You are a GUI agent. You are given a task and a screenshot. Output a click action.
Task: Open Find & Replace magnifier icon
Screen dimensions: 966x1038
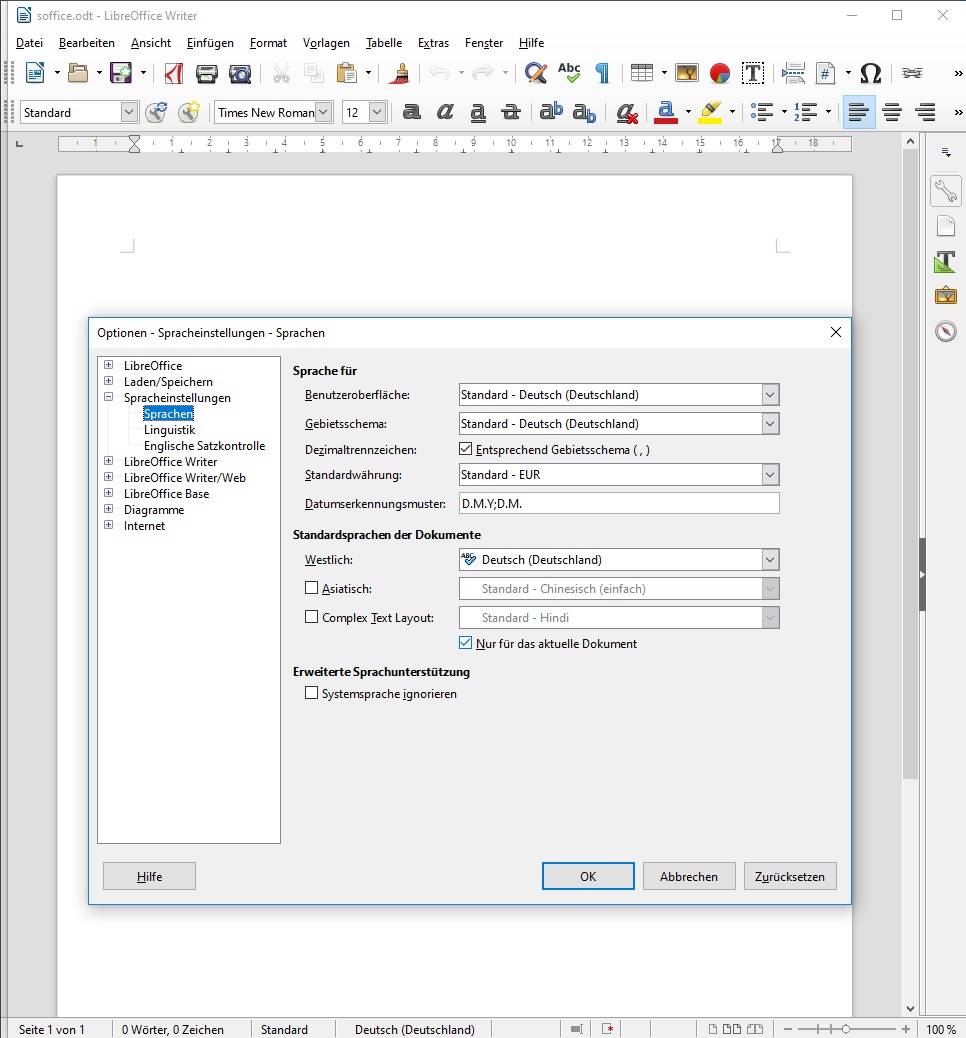(x=536, y=73)
